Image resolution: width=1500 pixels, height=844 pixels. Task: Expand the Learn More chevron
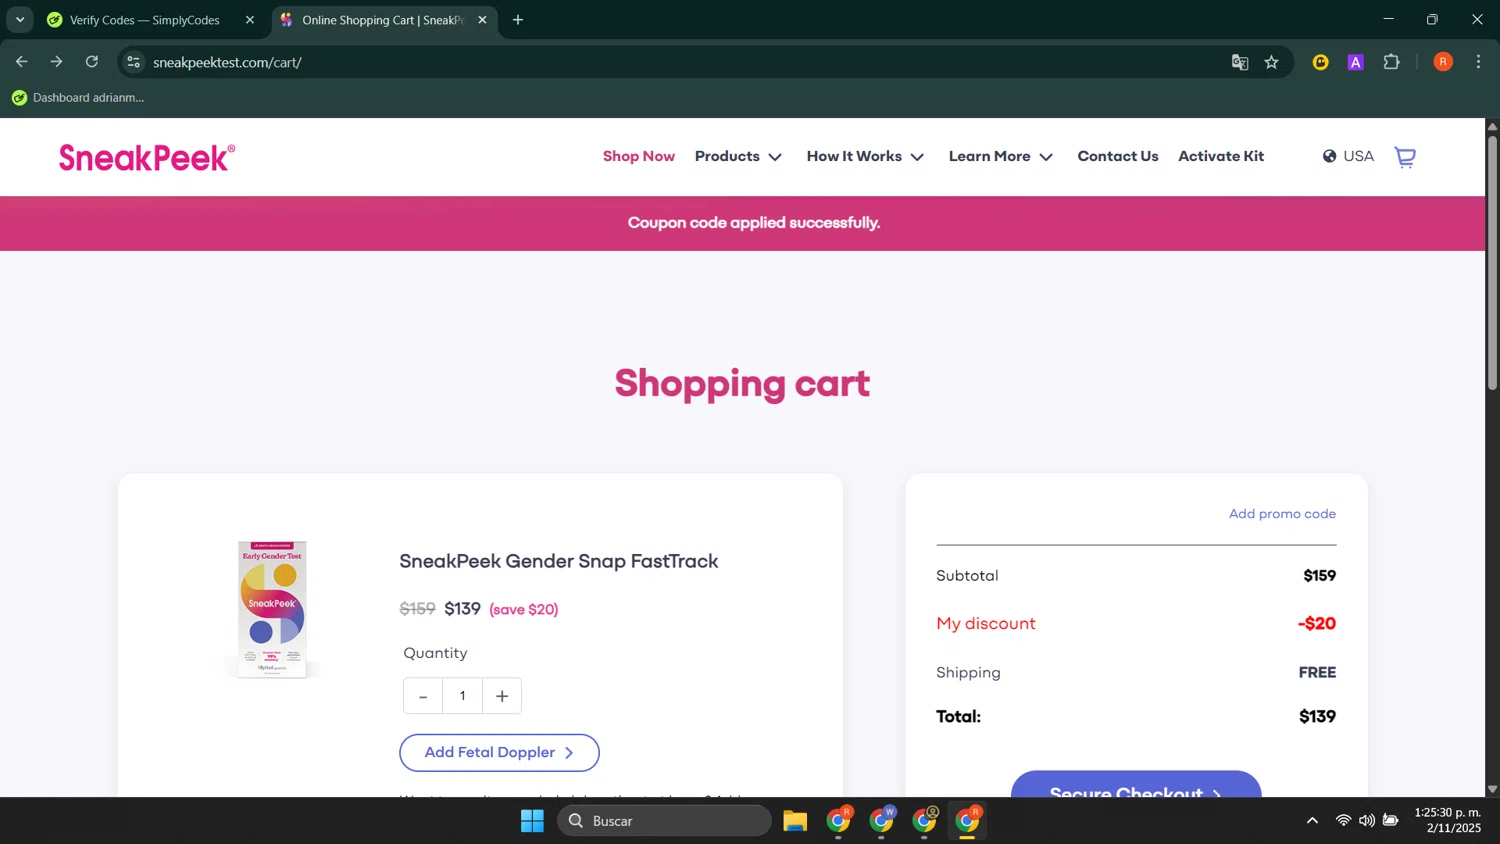tap(1046, 157)
